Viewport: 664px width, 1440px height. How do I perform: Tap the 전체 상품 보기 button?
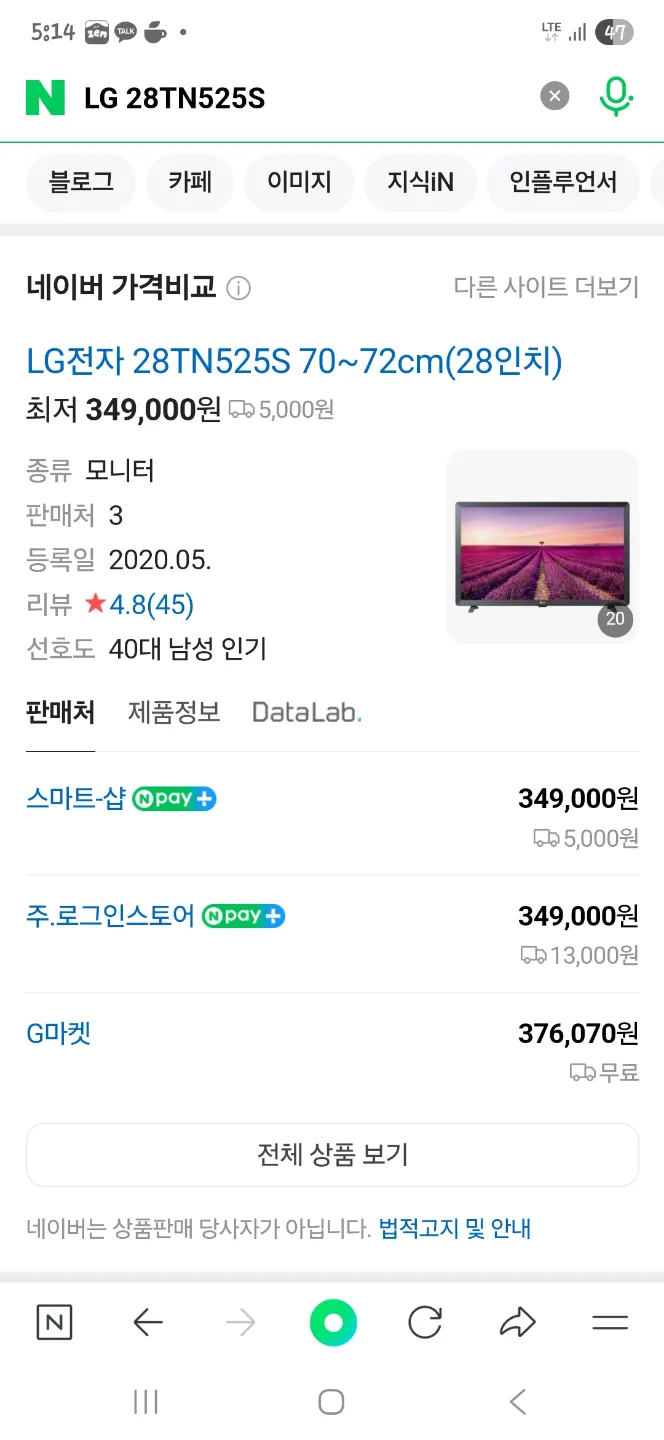pos(332,1155)
